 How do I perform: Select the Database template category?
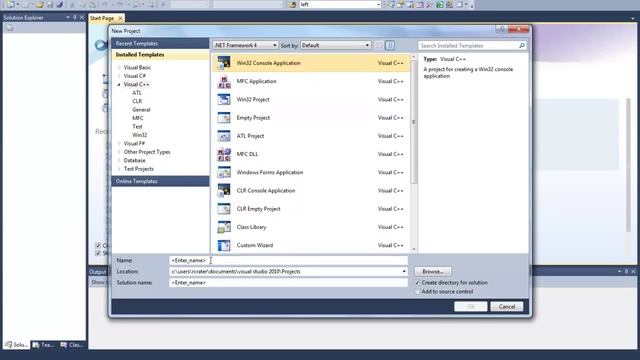coord(134,160)
